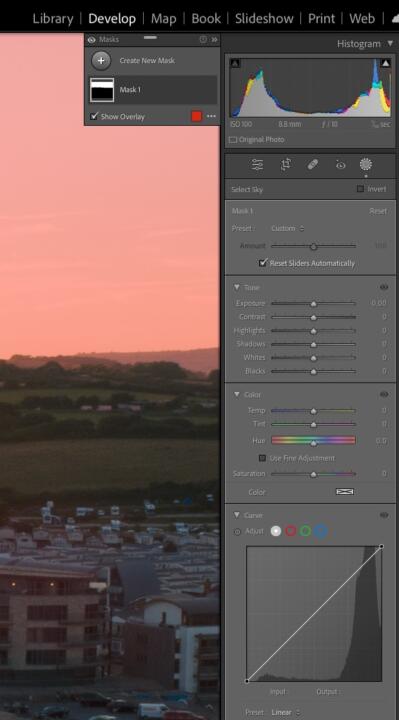The height and width of the screenshot is (720, 399).
Task: Select the red curve channel
Action: point(290,531)
